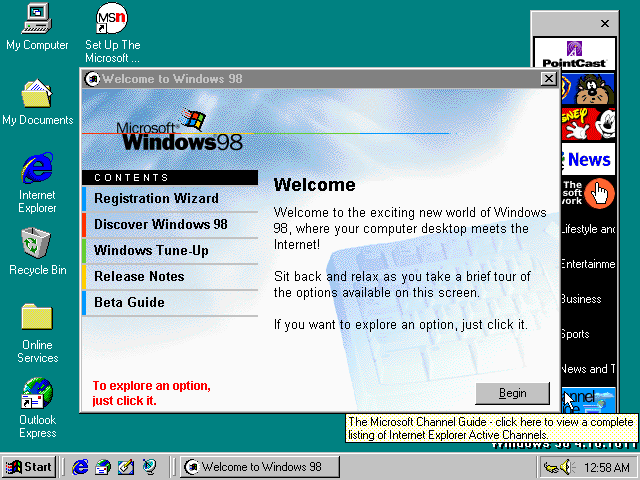This screenshot has height=480, width=640.
Task: Click the Welcome window title bar icon
Action: coord(92,79)
